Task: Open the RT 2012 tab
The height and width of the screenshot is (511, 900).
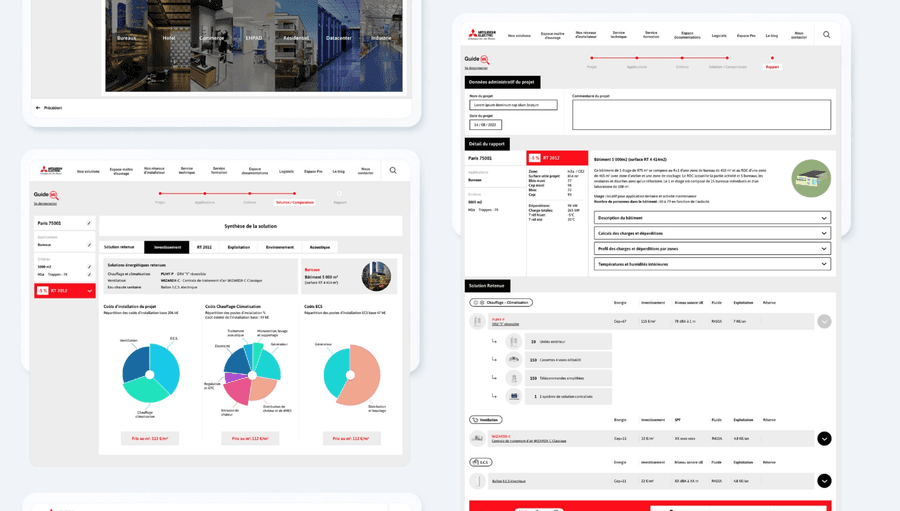Action: (x=204, y=247)
